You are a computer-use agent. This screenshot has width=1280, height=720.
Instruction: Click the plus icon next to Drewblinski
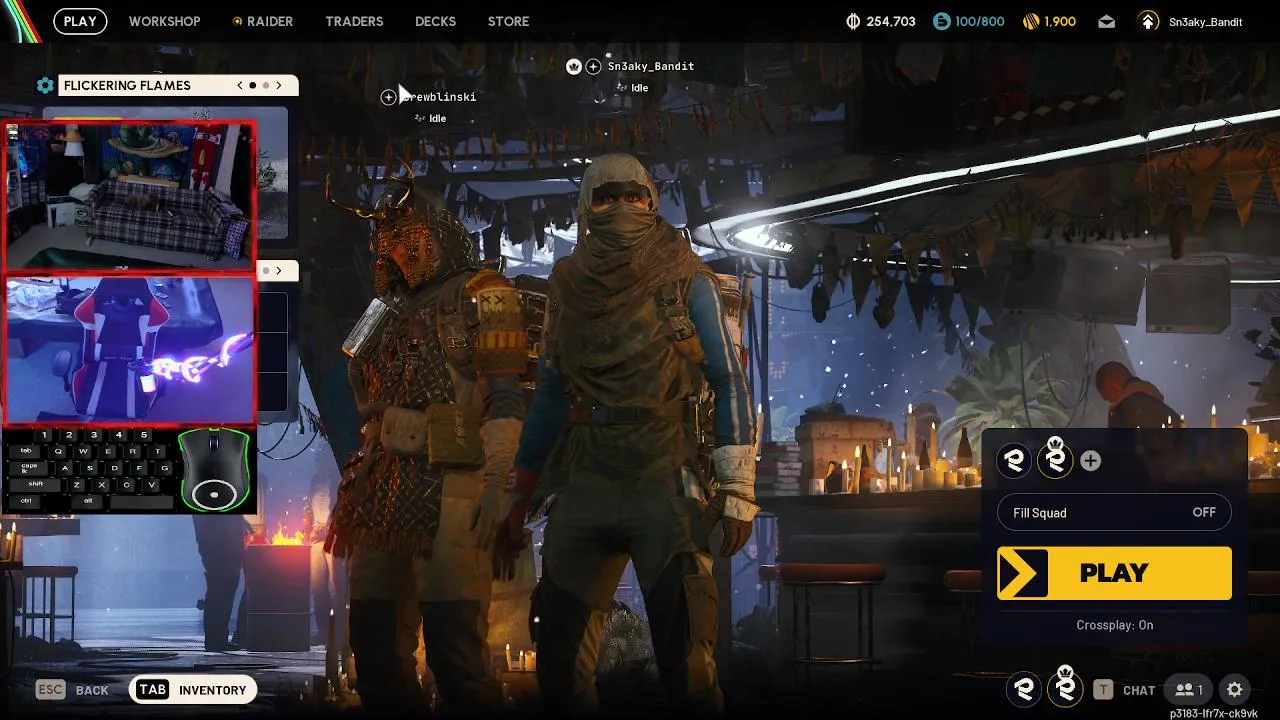click(388, 97)
